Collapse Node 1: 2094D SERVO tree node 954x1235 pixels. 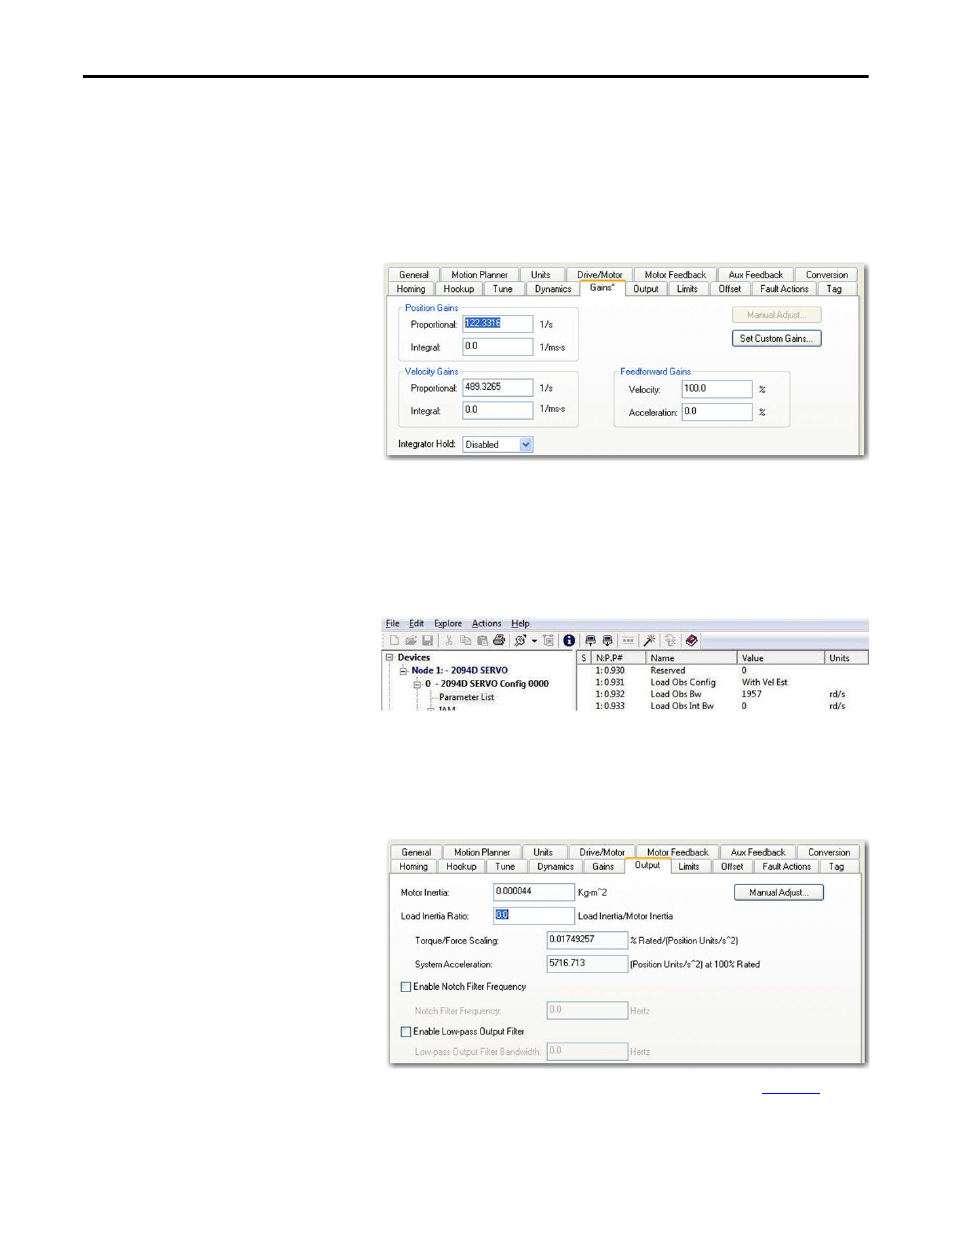[404, 670]
